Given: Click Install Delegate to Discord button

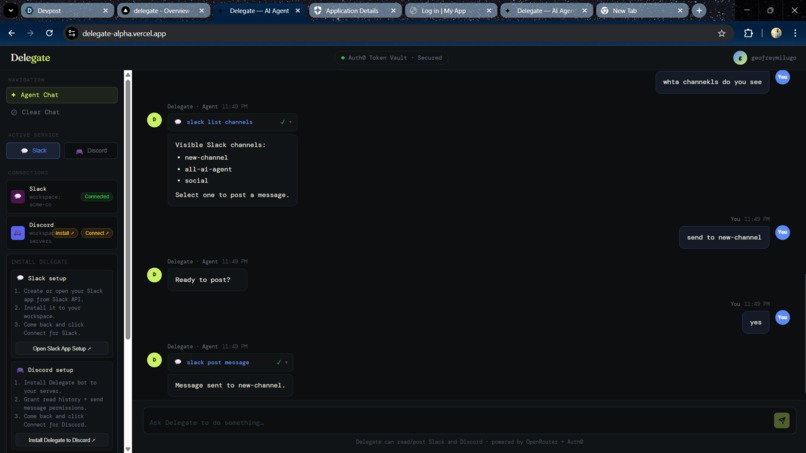Looking at the screenshot, I should (x=62, y=440).
